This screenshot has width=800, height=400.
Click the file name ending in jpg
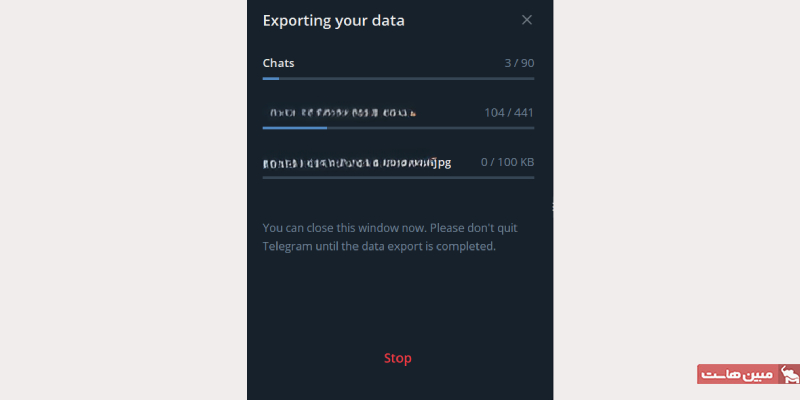[x=357, y=163]
